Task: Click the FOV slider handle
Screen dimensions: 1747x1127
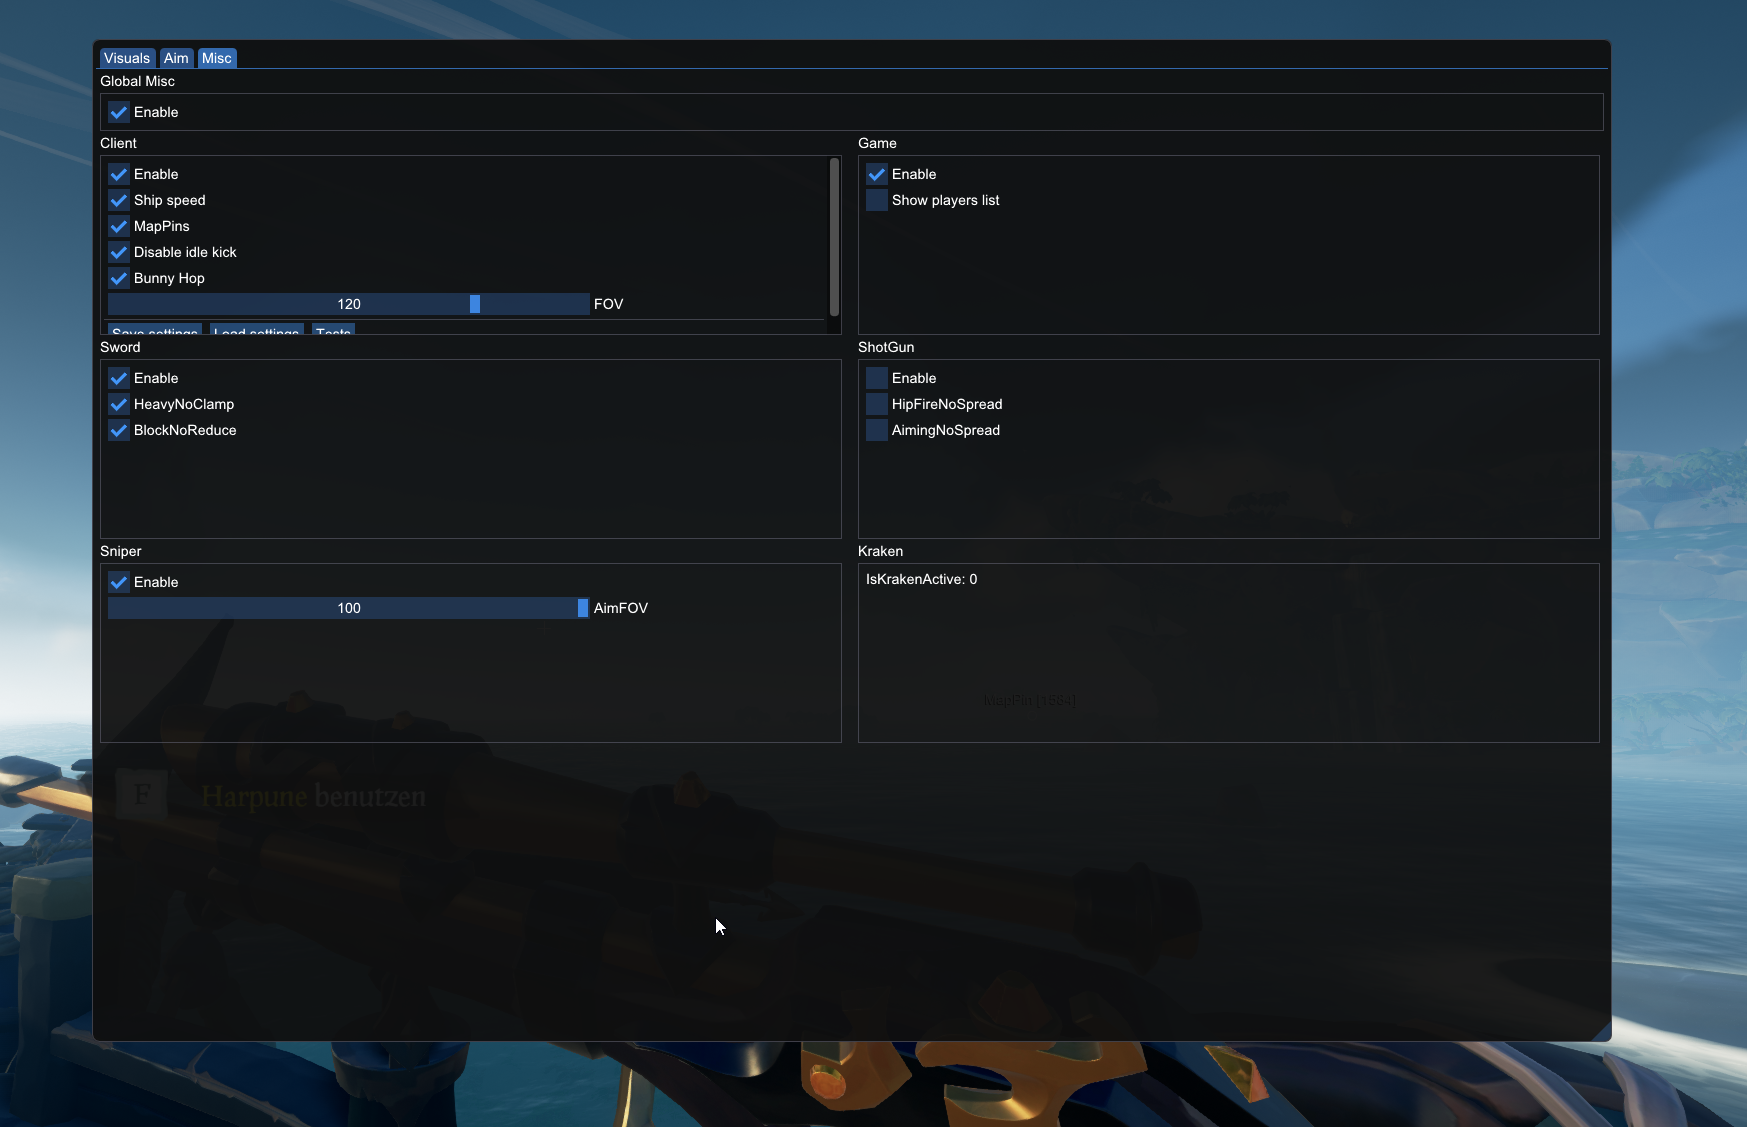Action: point(475,304)
